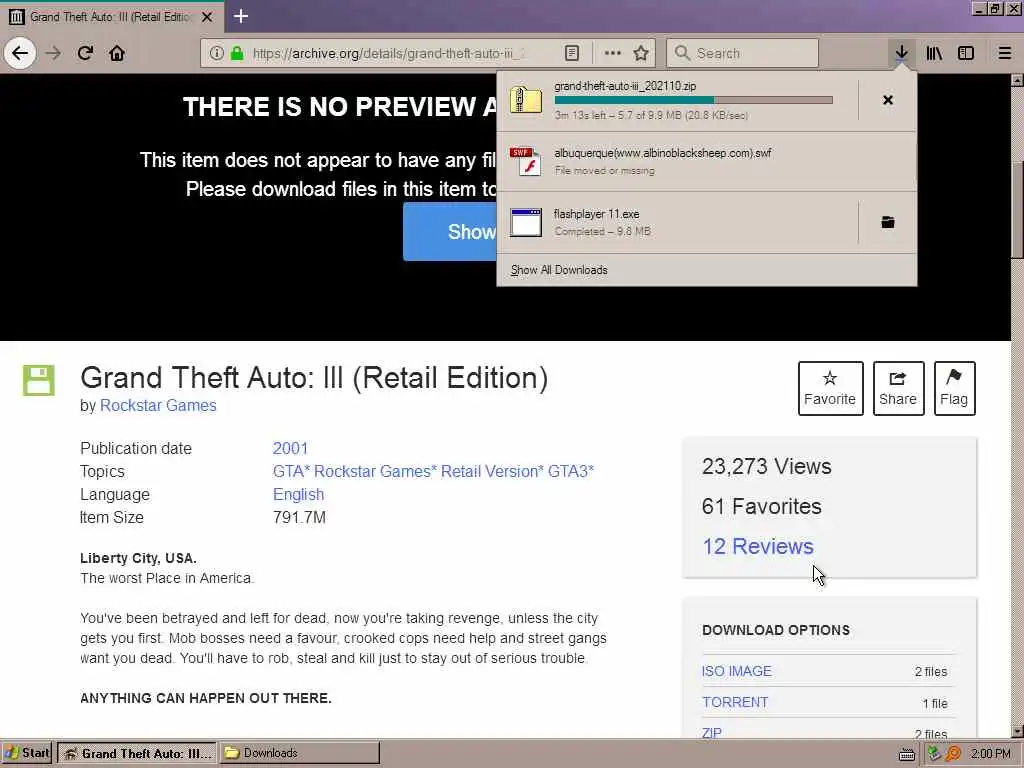
Task: Toggle the downloads arrow toolbar button
Action: pyautogui.click(x=901, y=53)
